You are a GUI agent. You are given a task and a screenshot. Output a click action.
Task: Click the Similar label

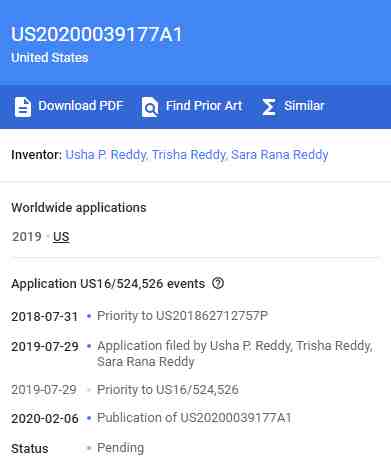304,106
